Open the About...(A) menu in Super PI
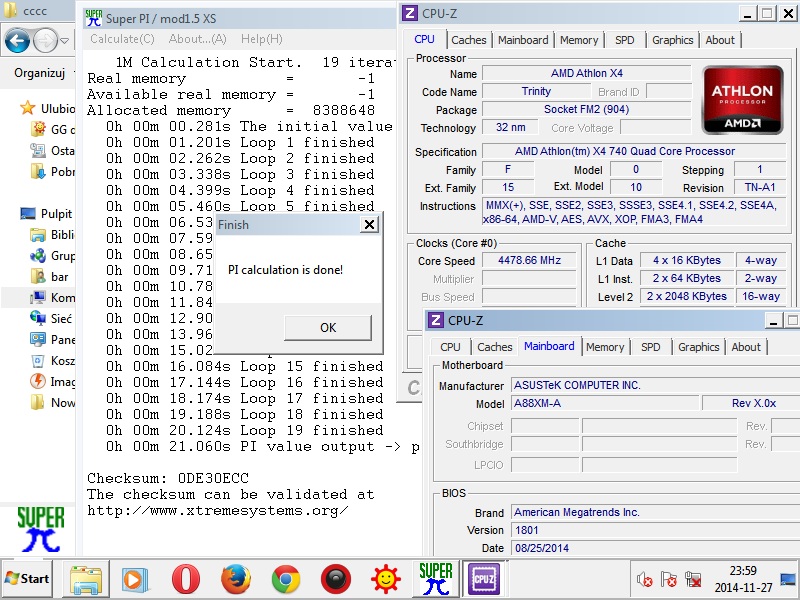 197,39
